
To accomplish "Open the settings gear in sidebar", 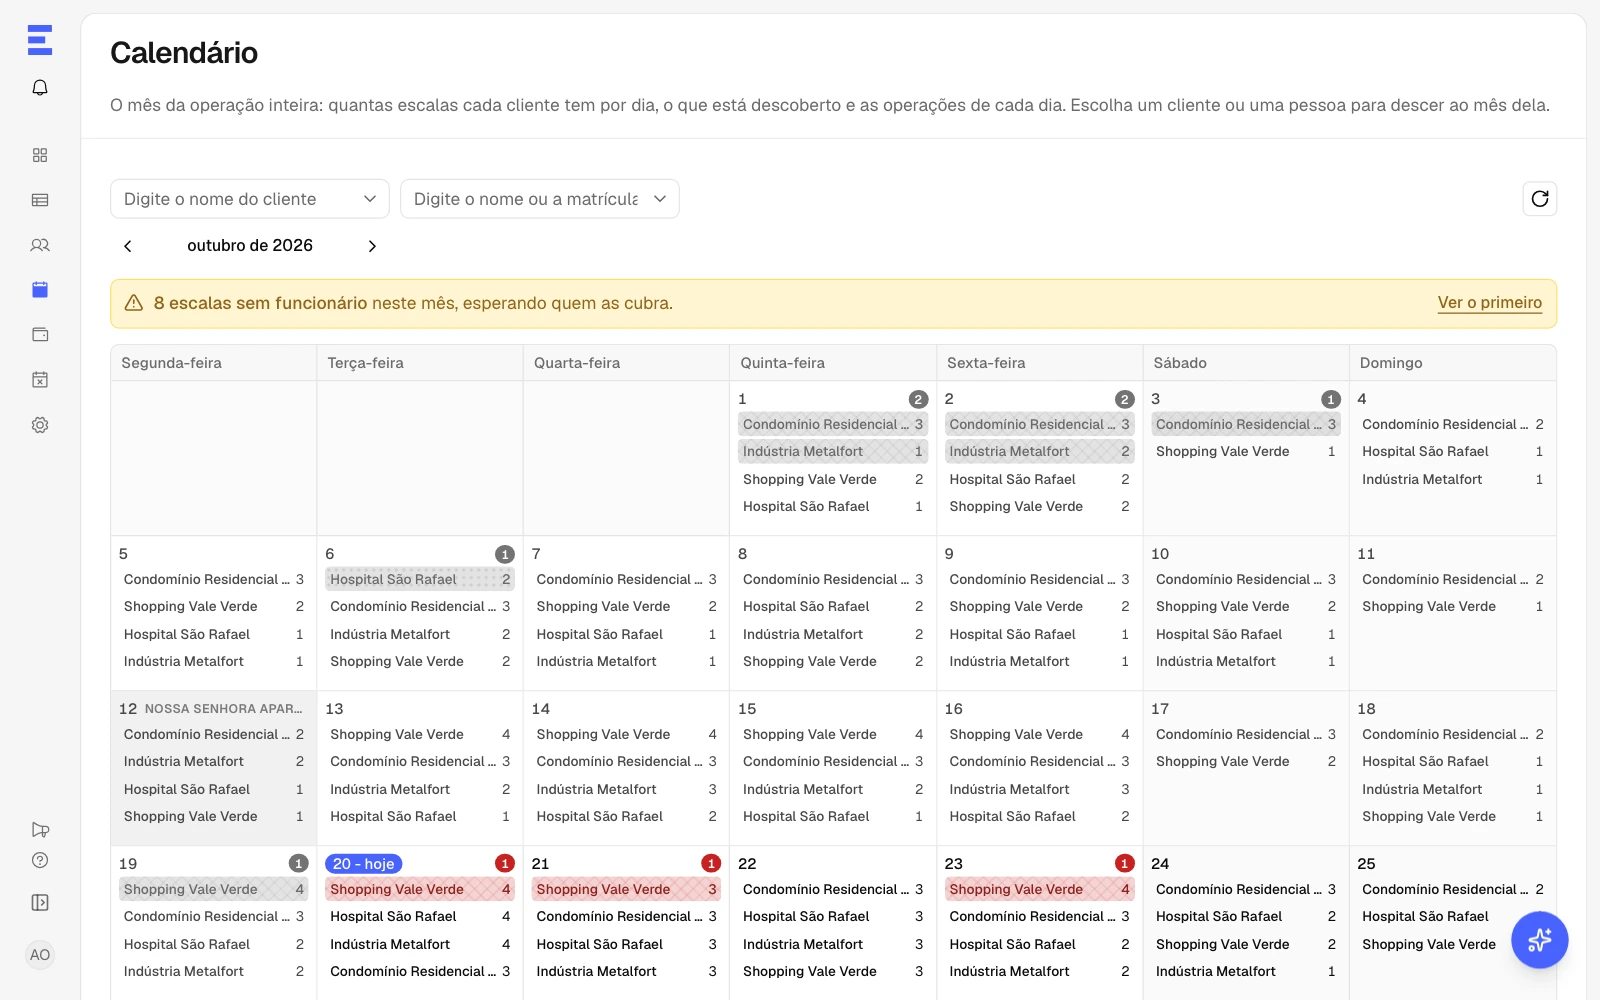I will (40, 425).
